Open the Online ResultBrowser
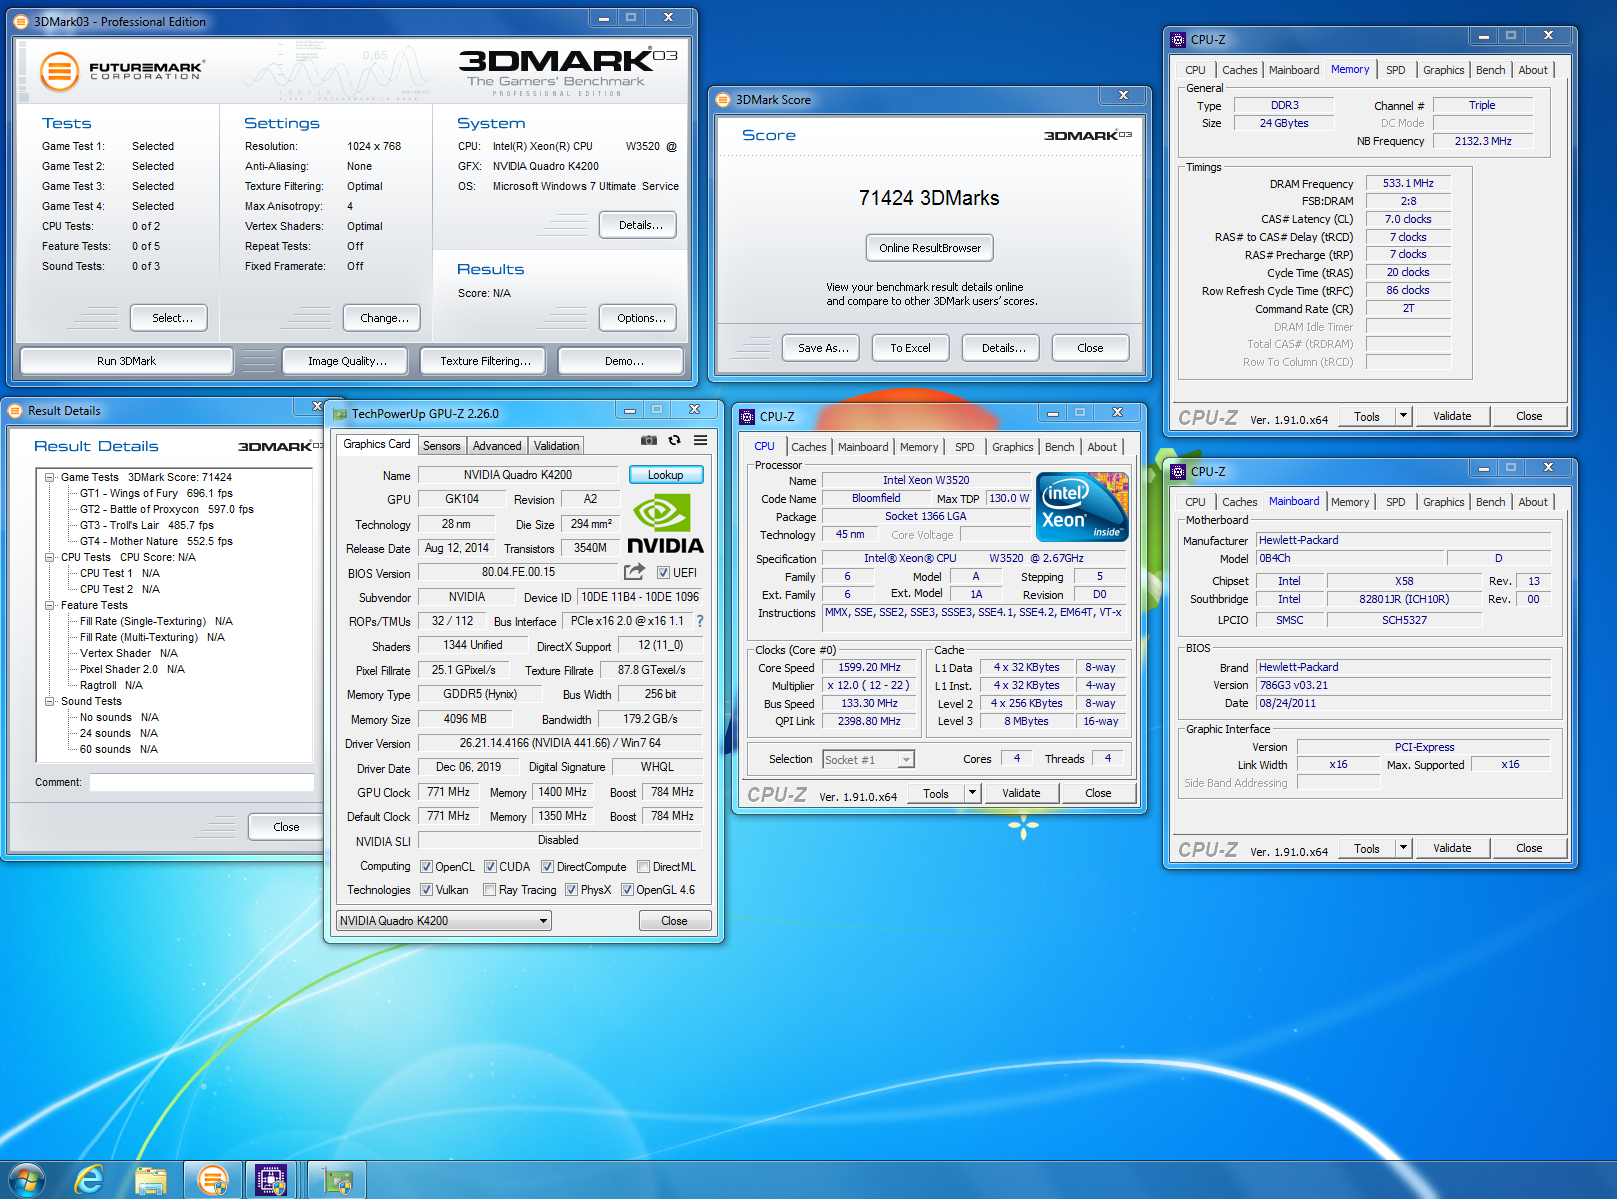This screenshot has width=1617, height=1199. (x=930, y=248)
